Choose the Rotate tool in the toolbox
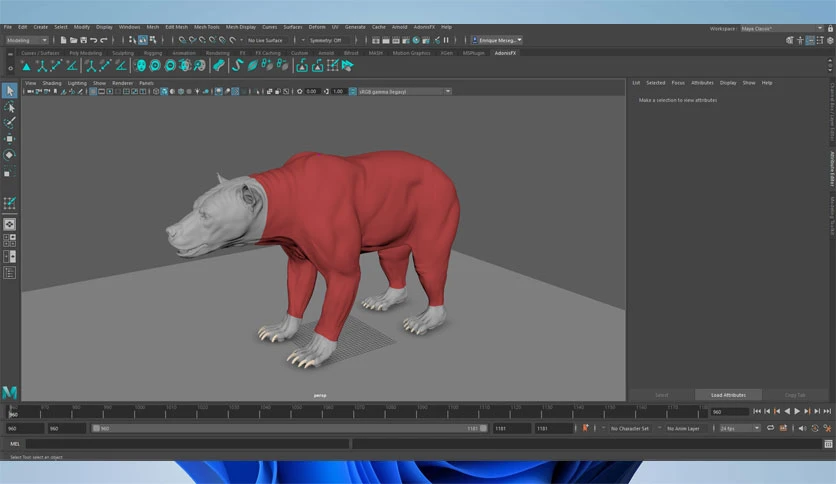The width and height of the screenshot is (836, 484). point(10,155)
